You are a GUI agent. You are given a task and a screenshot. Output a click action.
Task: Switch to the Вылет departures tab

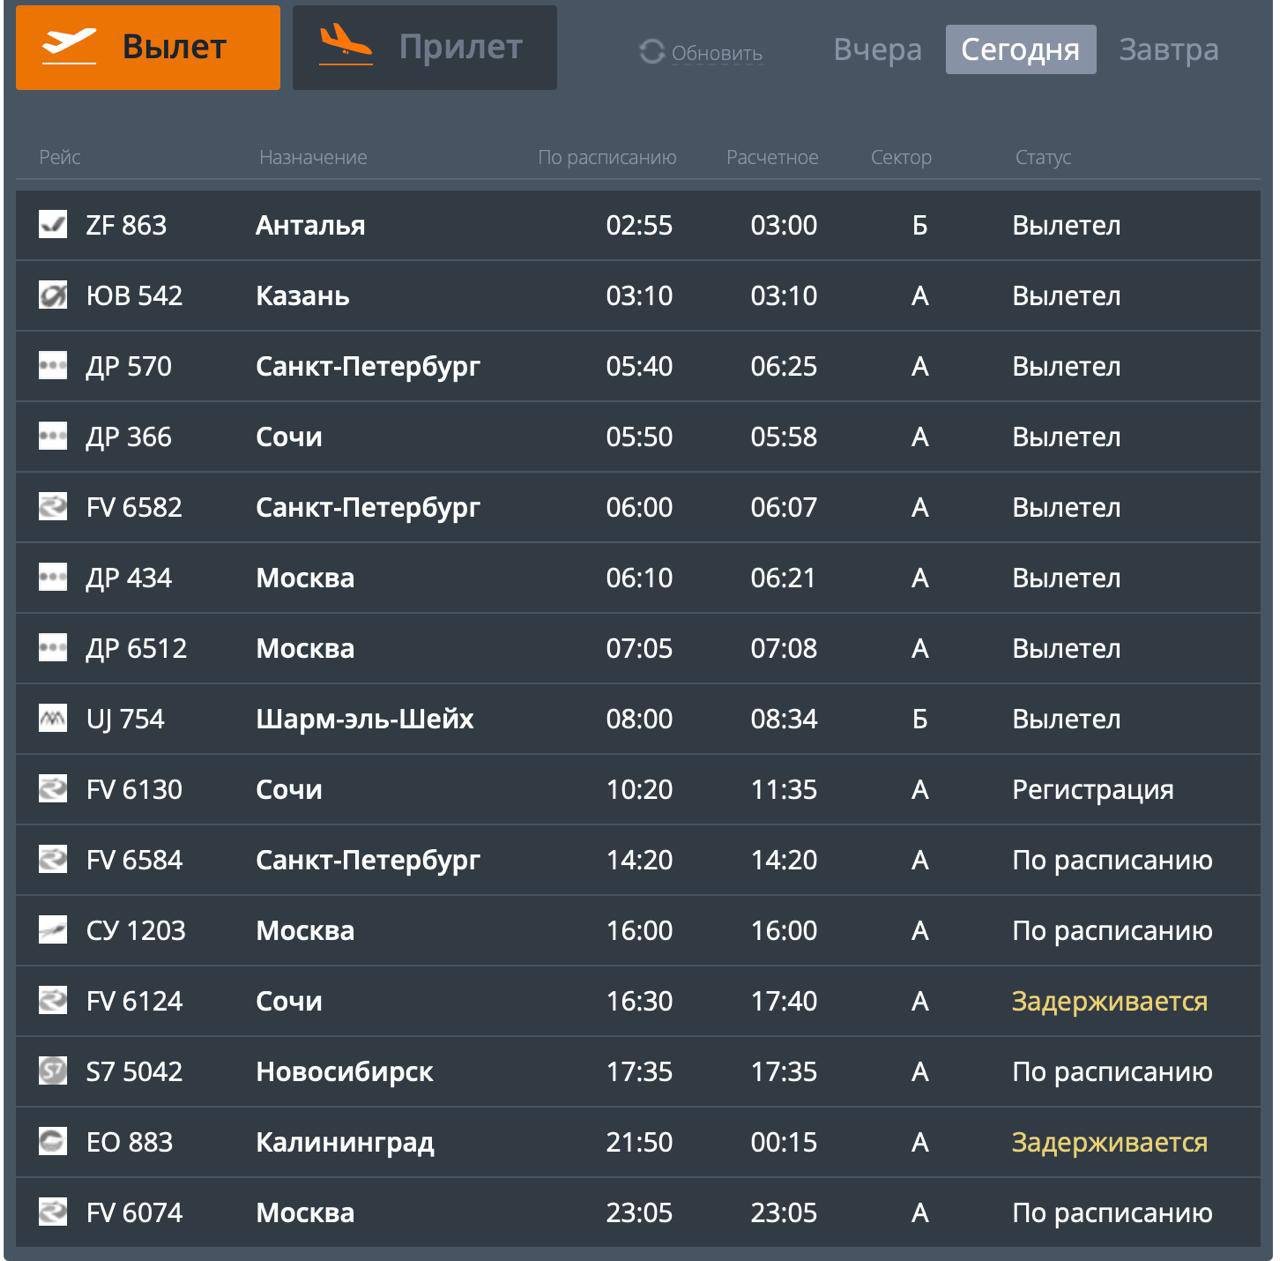click(x=148, y=48)
